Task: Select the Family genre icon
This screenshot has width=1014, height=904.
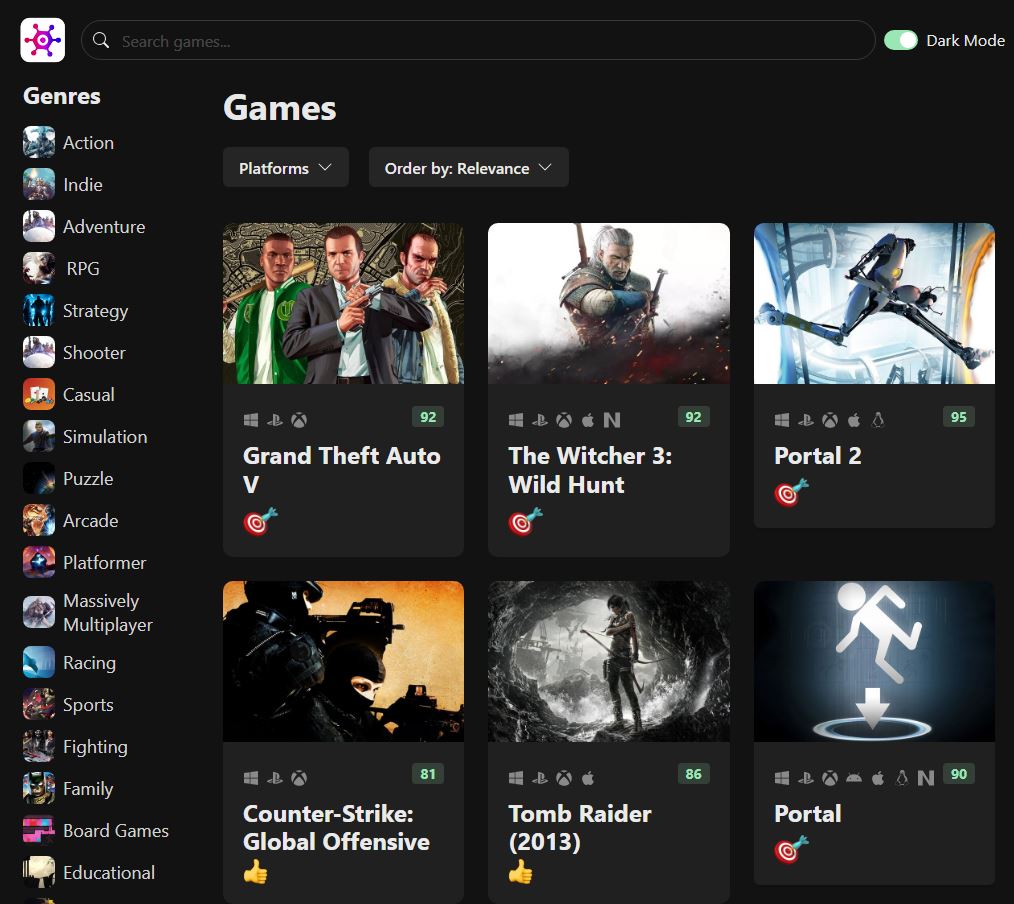Action: [x=39, y=788]
